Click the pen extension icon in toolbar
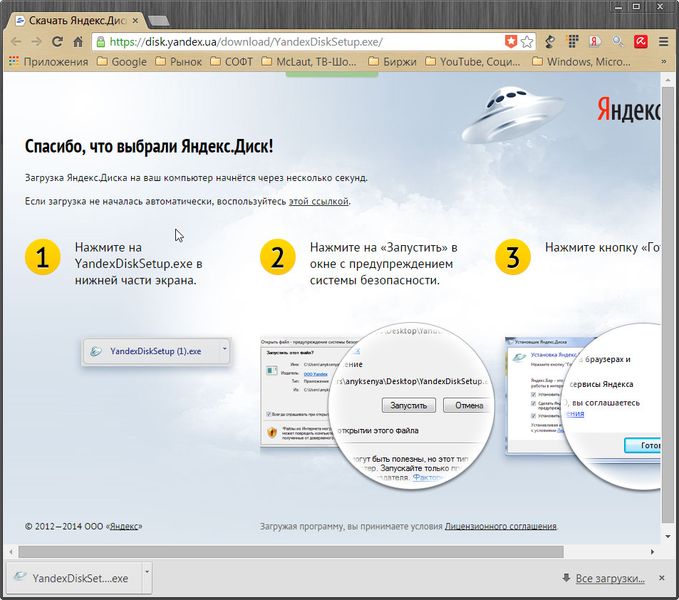The image size is (679, 600). (x=550, y=42)
